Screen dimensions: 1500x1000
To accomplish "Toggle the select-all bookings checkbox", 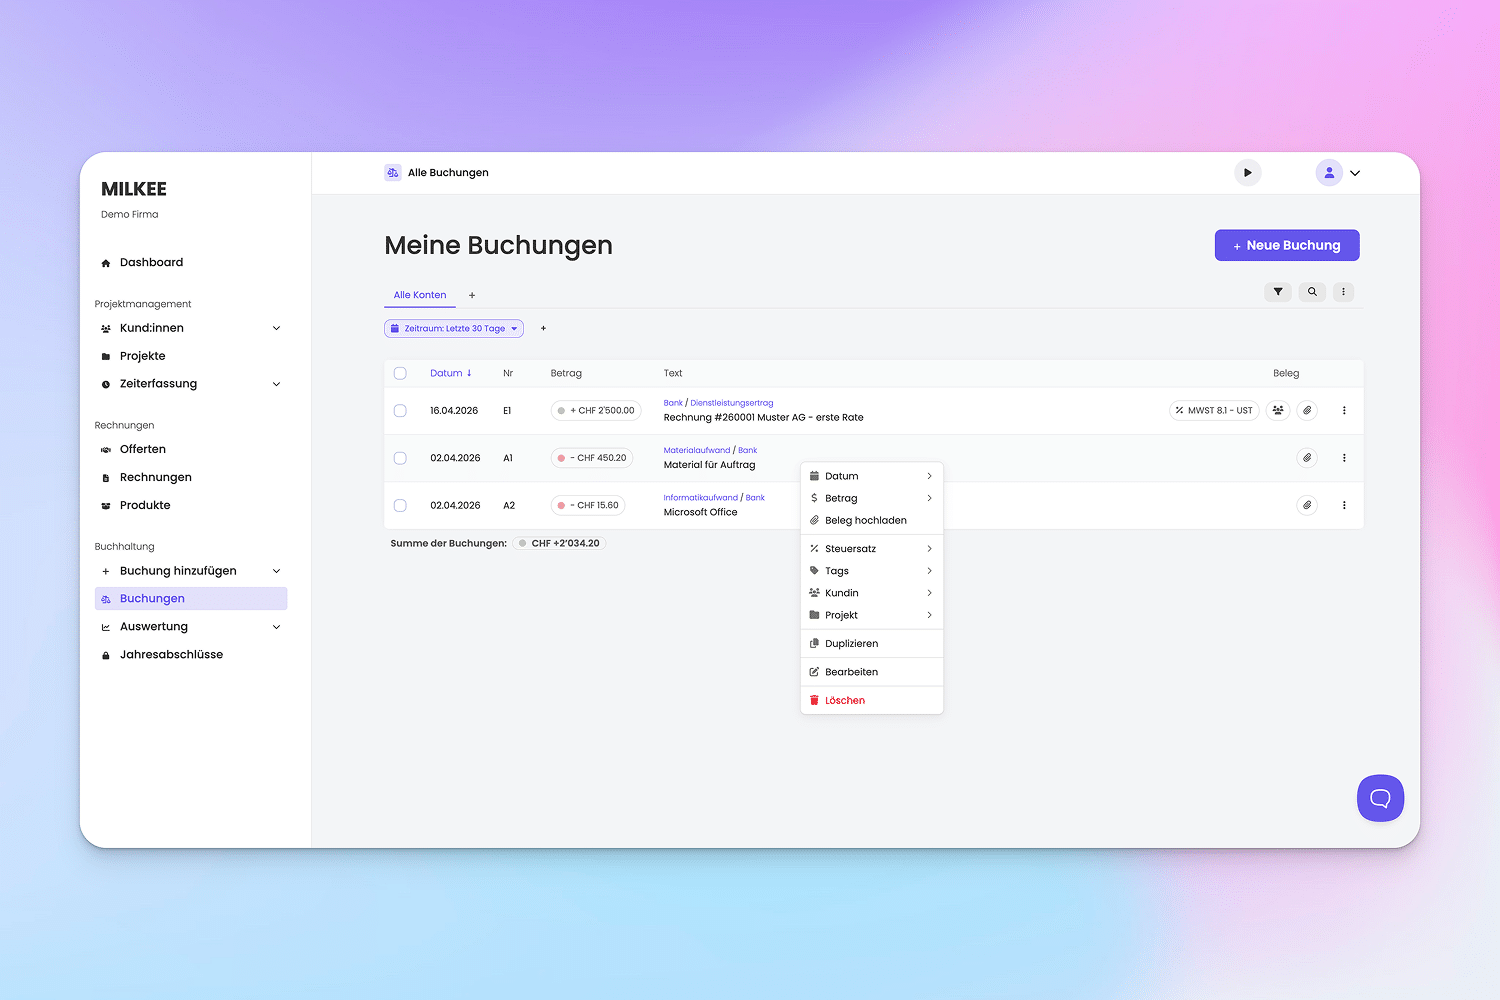I will pos(400,373).
